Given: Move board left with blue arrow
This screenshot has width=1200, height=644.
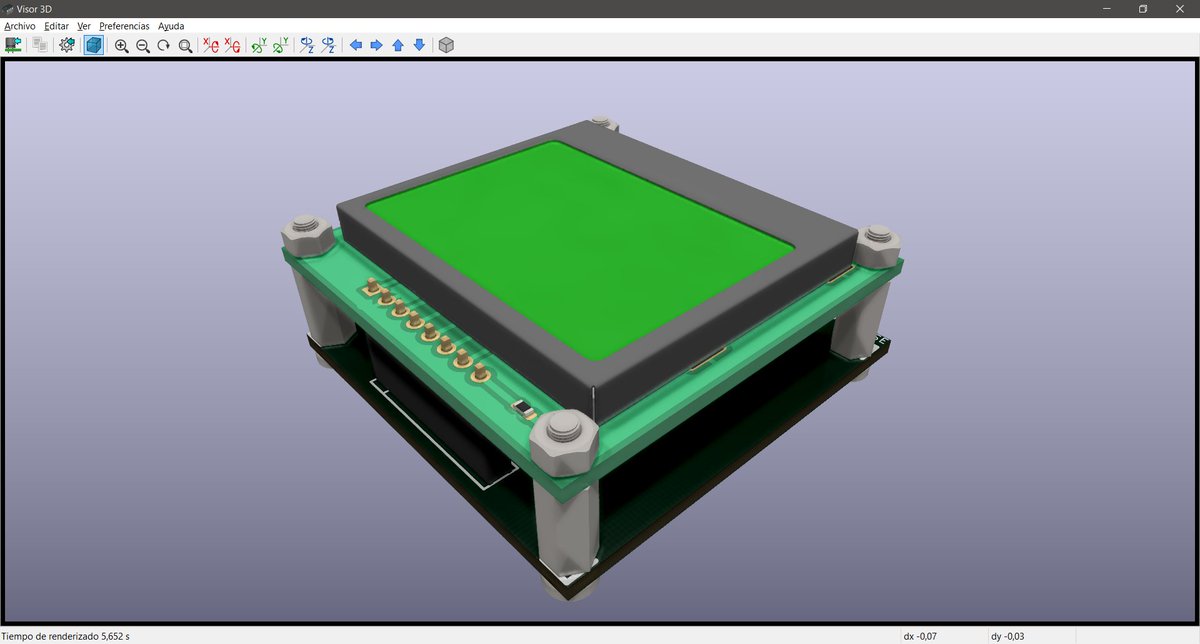Looking at the screenshot, I should [x=355, y=45].
